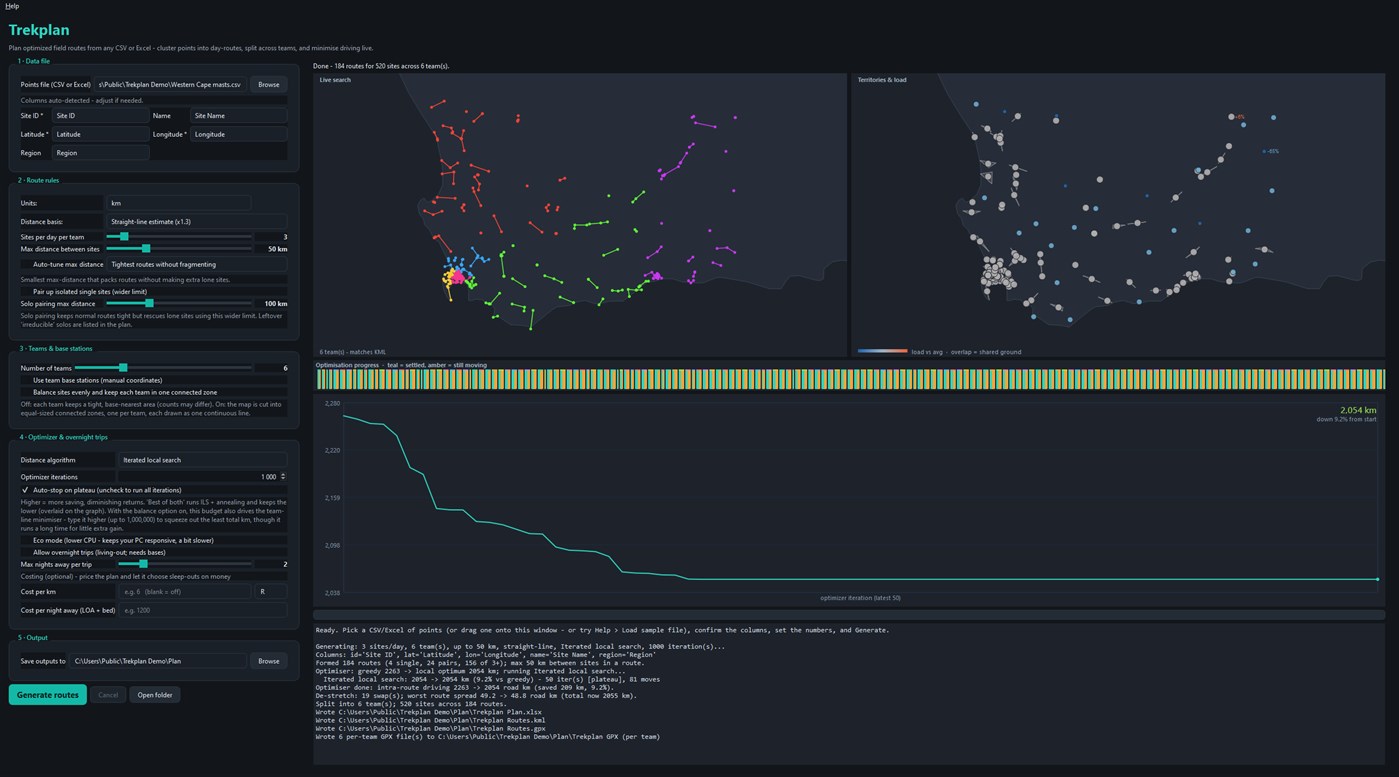Open the Tightest routes without fragmenting dropdown
This screenshot has width=1399, height=777.
[x=197, y=264]
